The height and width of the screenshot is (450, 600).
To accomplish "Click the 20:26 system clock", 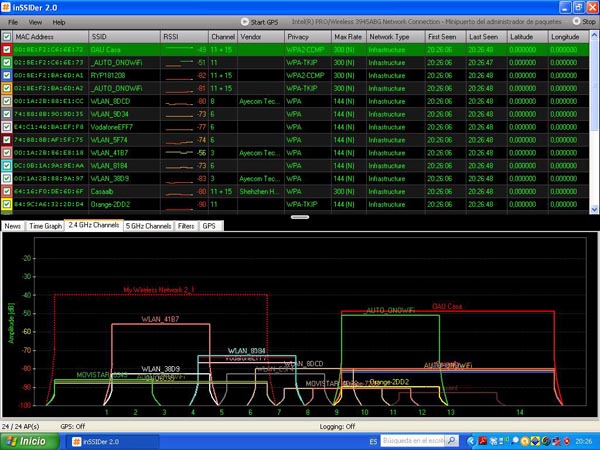I will click(x=584, y=441).
